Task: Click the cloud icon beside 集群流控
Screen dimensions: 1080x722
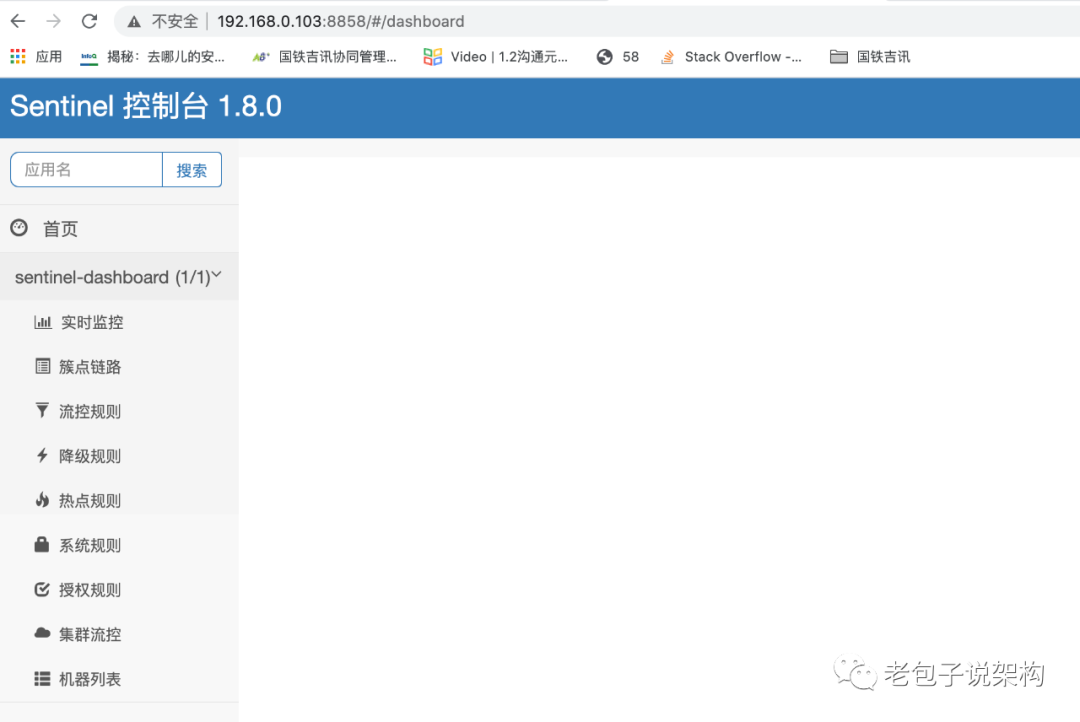Action: 43,633
